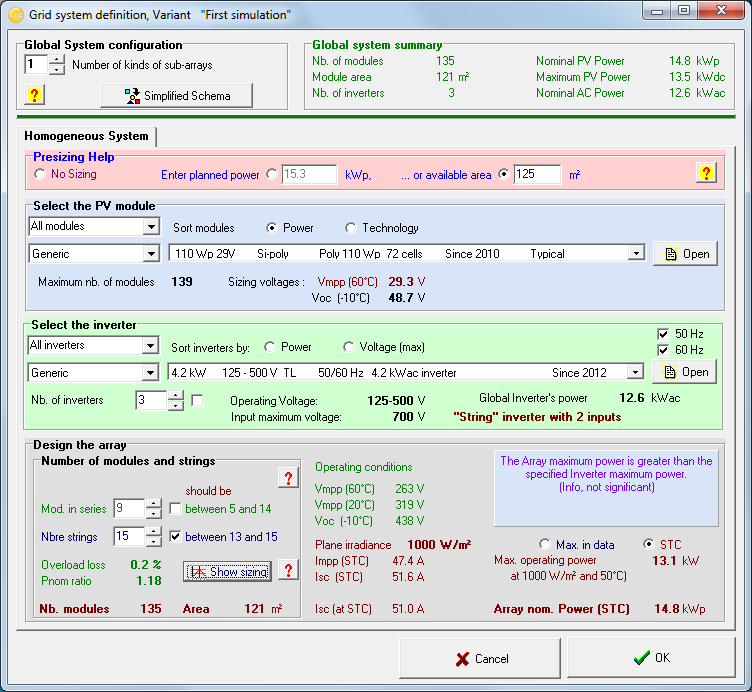Click the Presizing Help question mark icon
The width and height of the screenshot is (752, 692).
tap(706, 173)
